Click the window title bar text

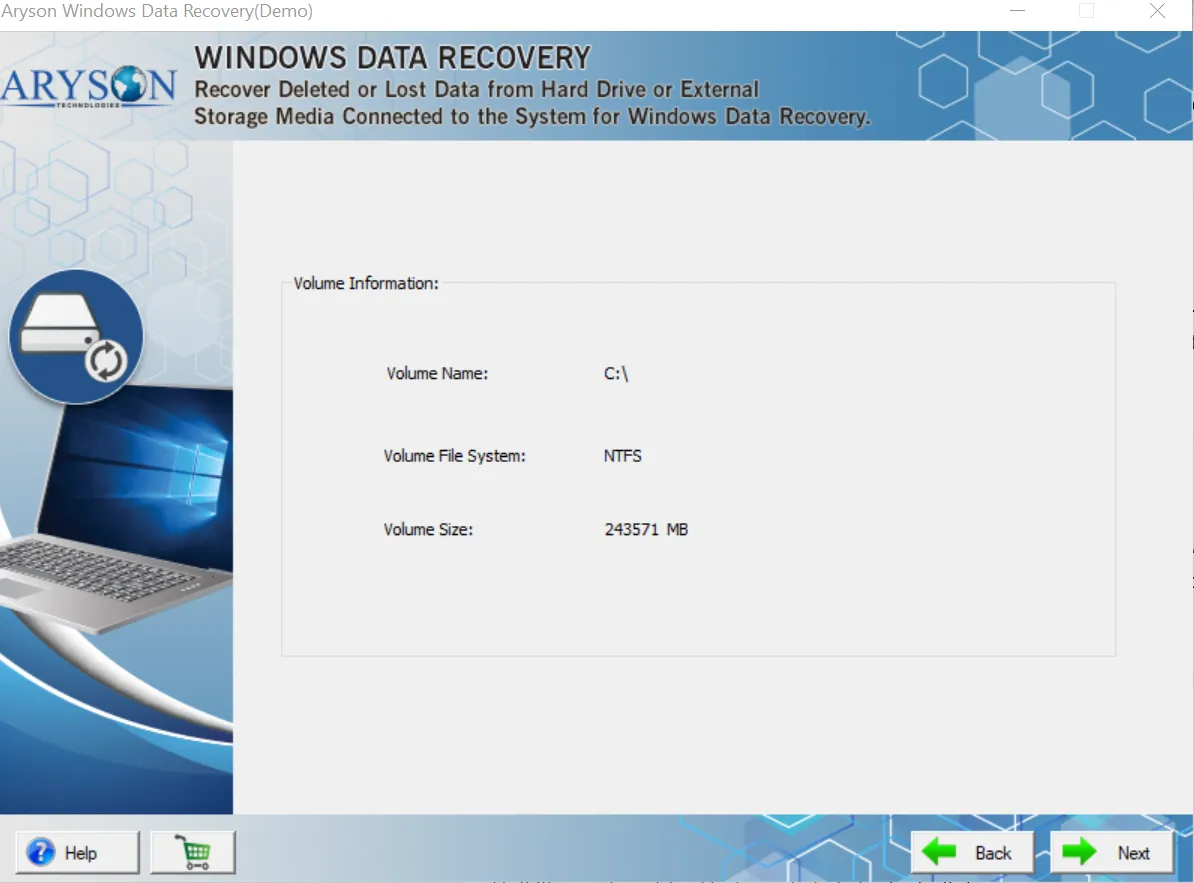click(x=157, y=12)
